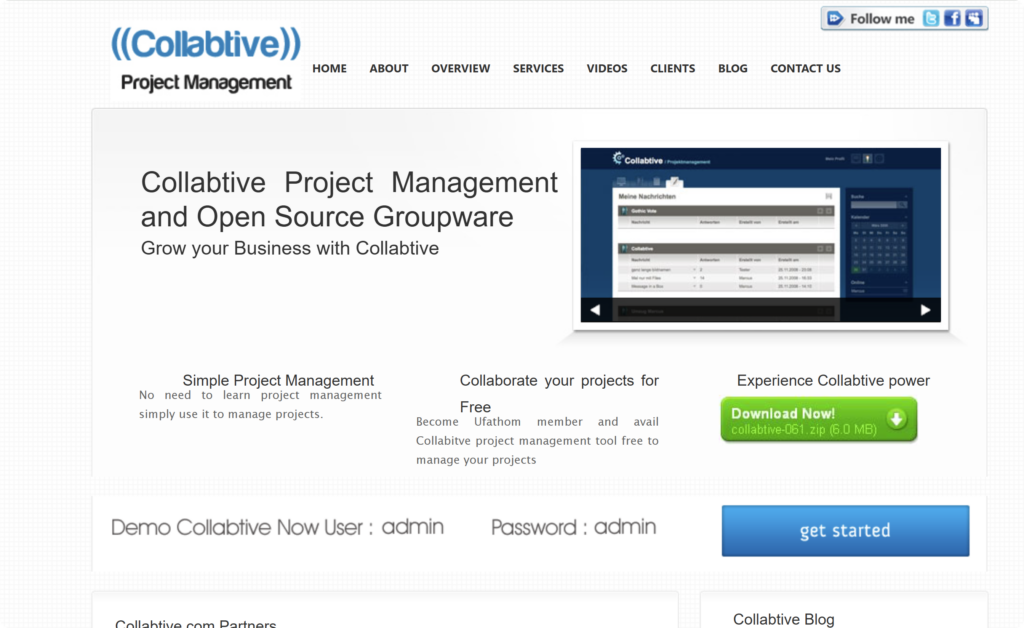Visit the BLOG page from navigation
This screenshot has width=1024, height=628.
coord(732,69)
